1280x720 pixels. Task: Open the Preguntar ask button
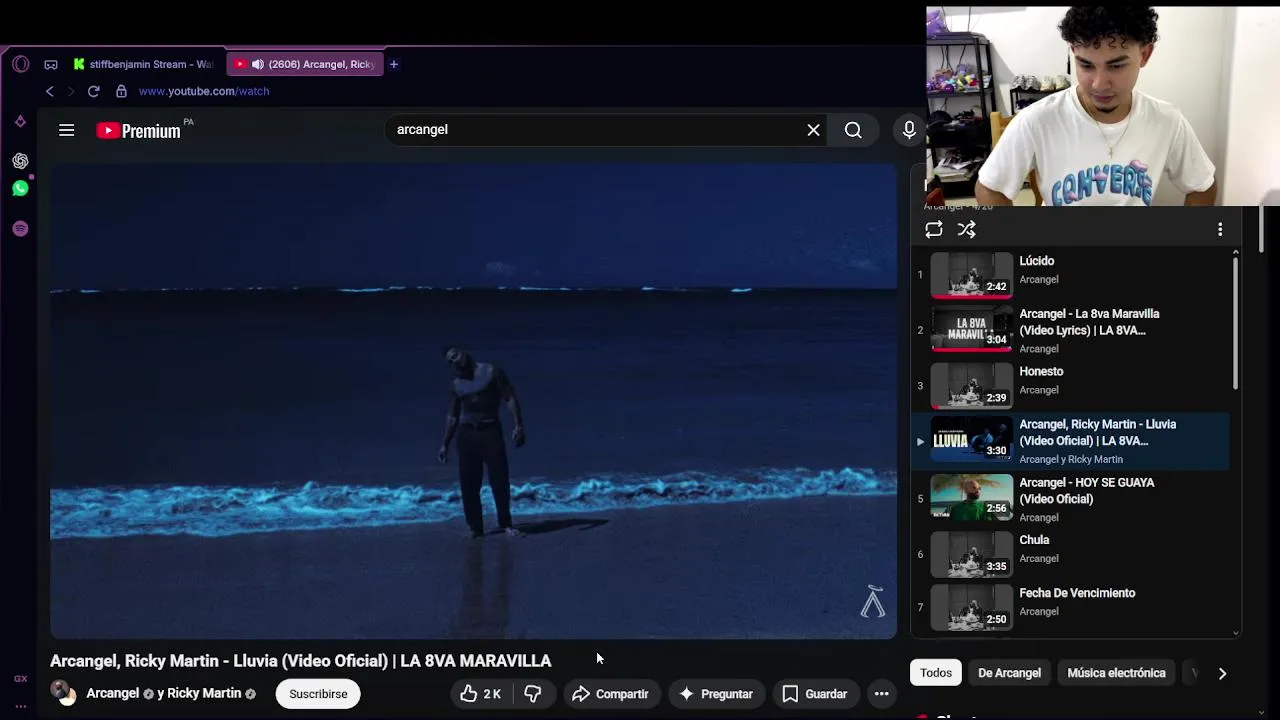click(x=715, y=694)
